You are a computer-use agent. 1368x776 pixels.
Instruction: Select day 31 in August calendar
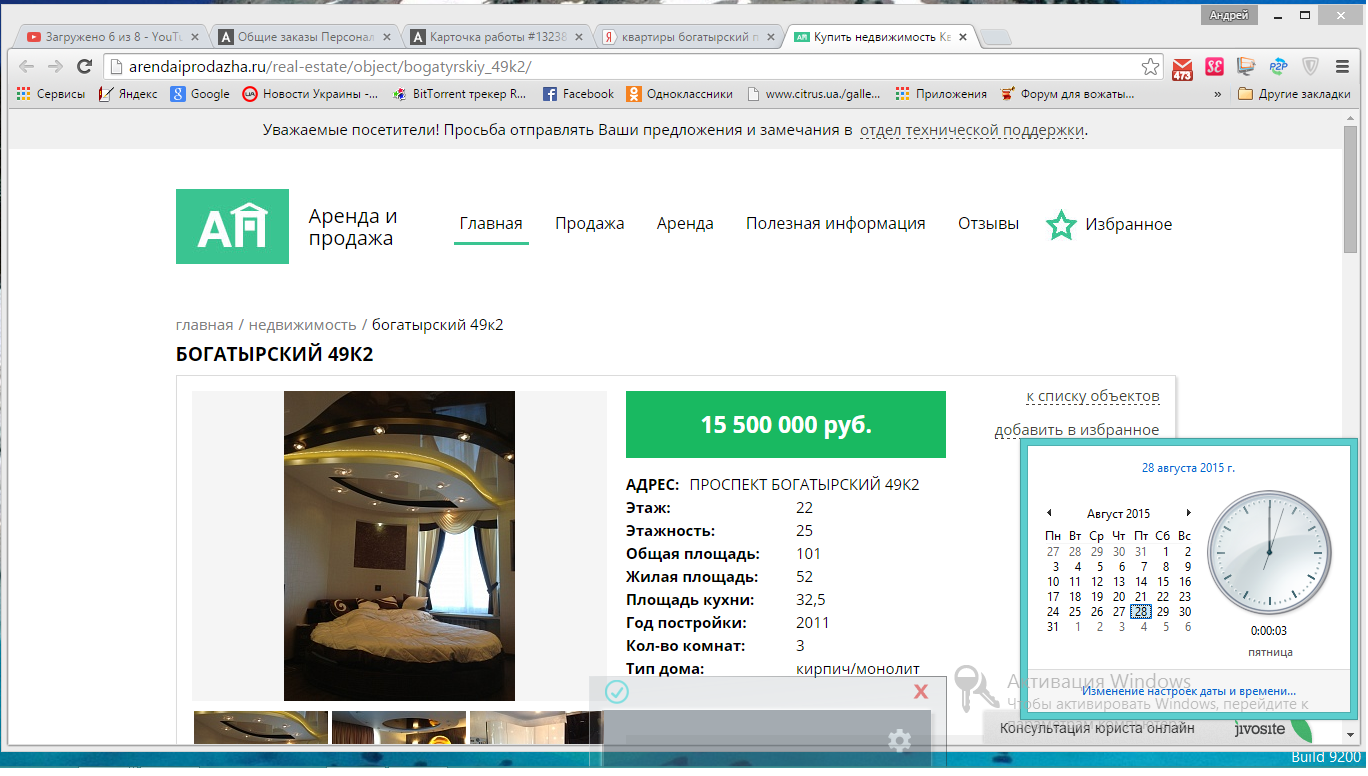1053,627
